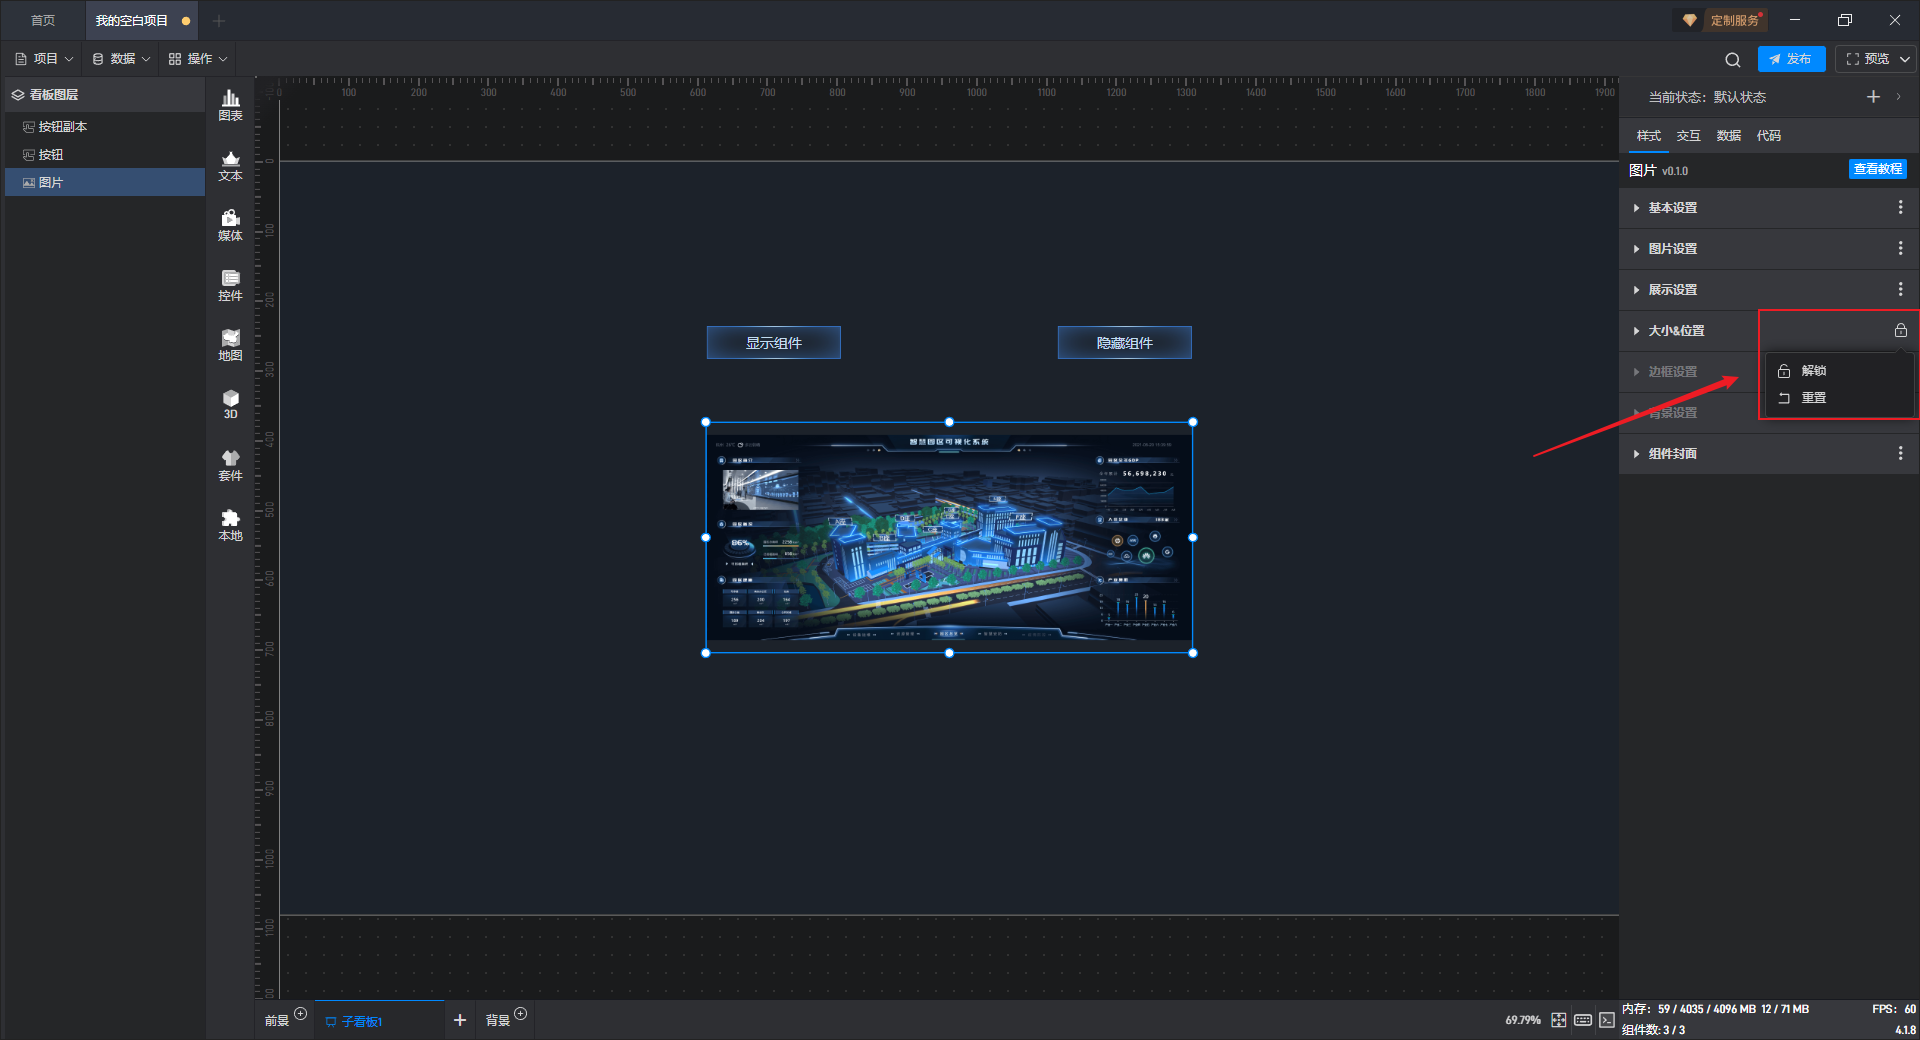Open the 项目 dropdown menu

point(44,59)
